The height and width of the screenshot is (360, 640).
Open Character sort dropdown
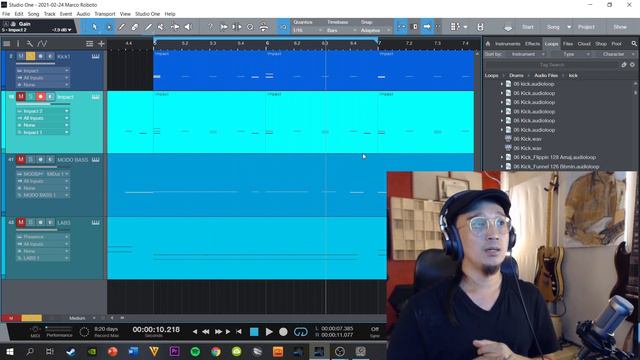(616, 54)
